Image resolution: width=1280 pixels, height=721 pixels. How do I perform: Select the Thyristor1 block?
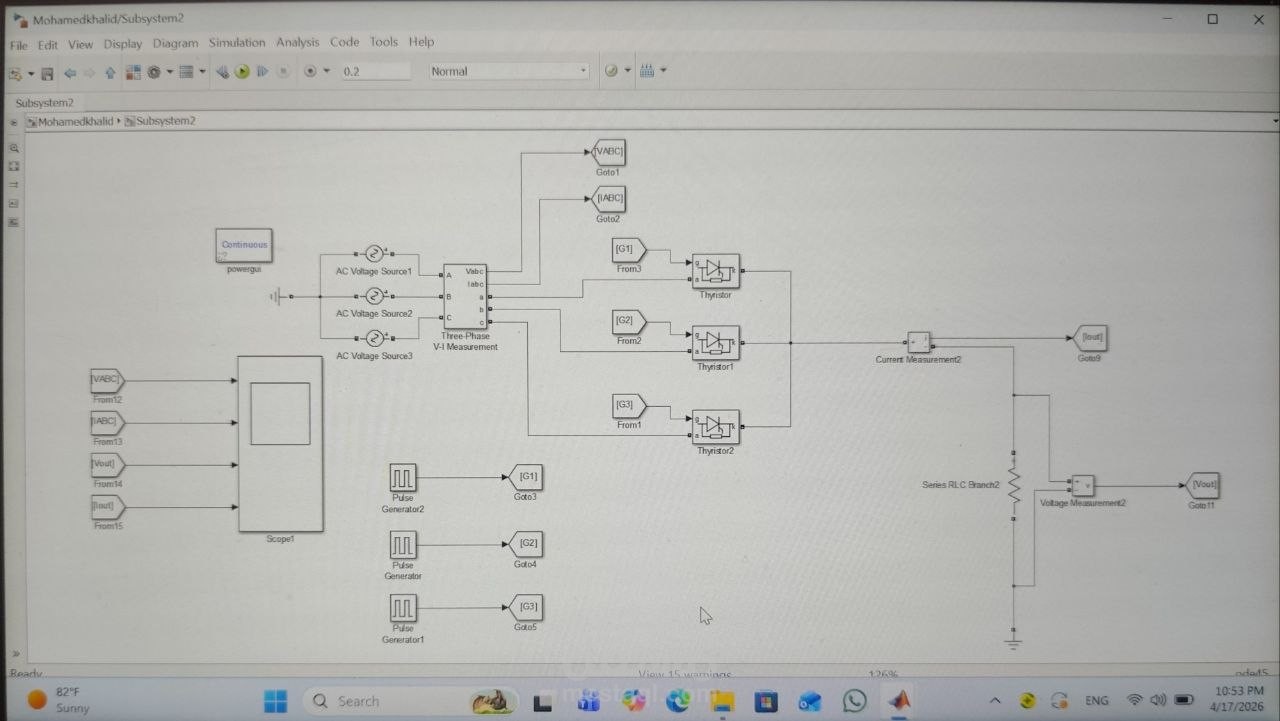[x=716, y=343]
